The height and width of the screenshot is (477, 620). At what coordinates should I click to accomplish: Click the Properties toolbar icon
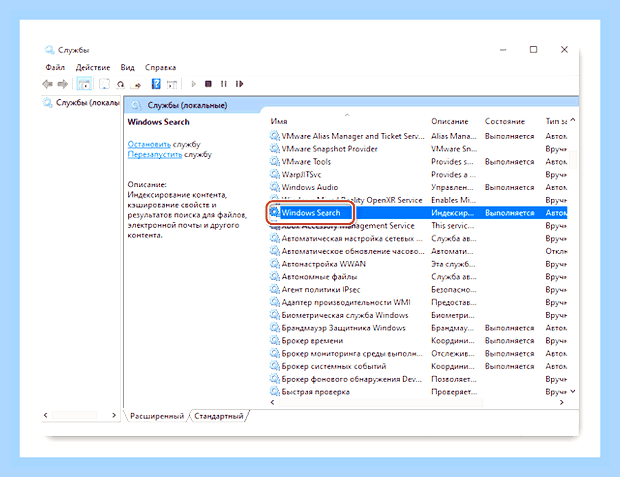(x=104, y=84)
